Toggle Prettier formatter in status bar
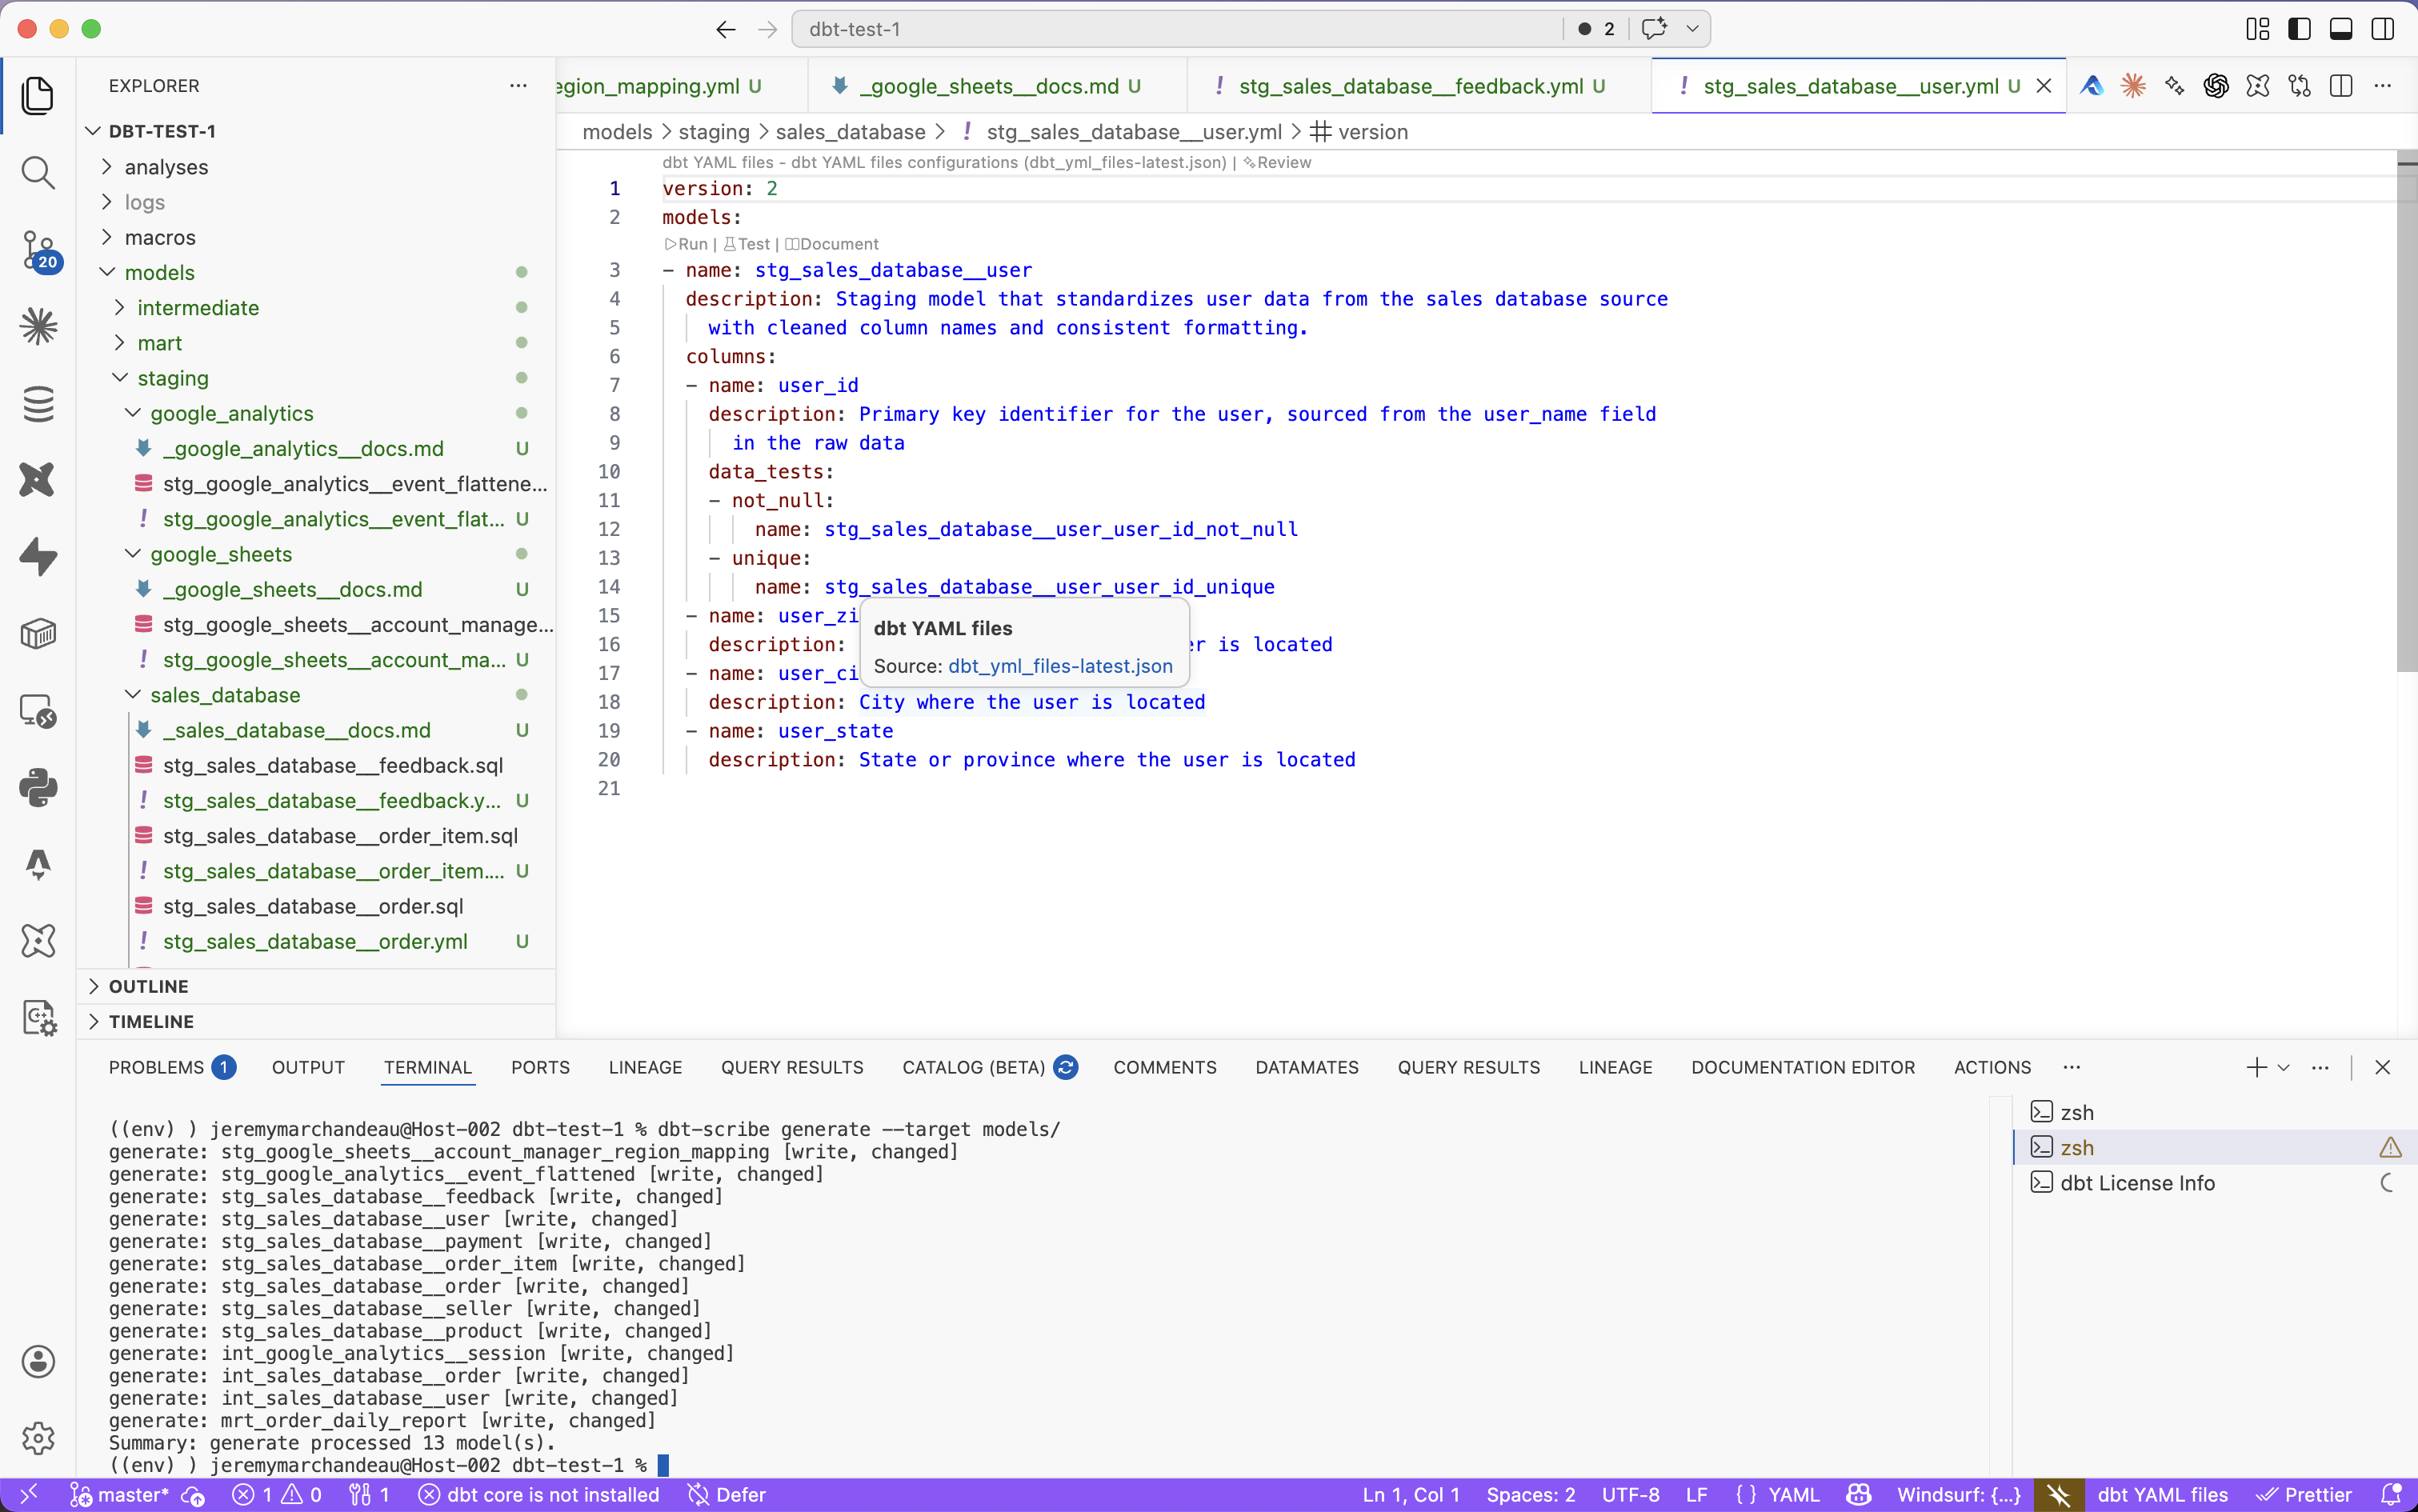The image size is (2418, 1512). 2304,1494
